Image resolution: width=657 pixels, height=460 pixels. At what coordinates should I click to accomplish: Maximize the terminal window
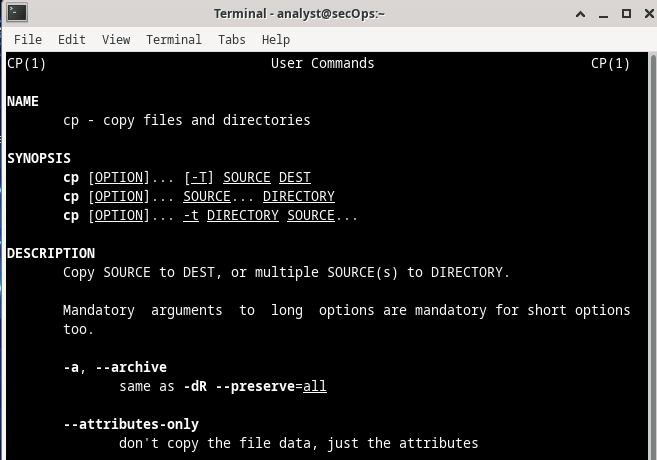[x=626, y=14]
